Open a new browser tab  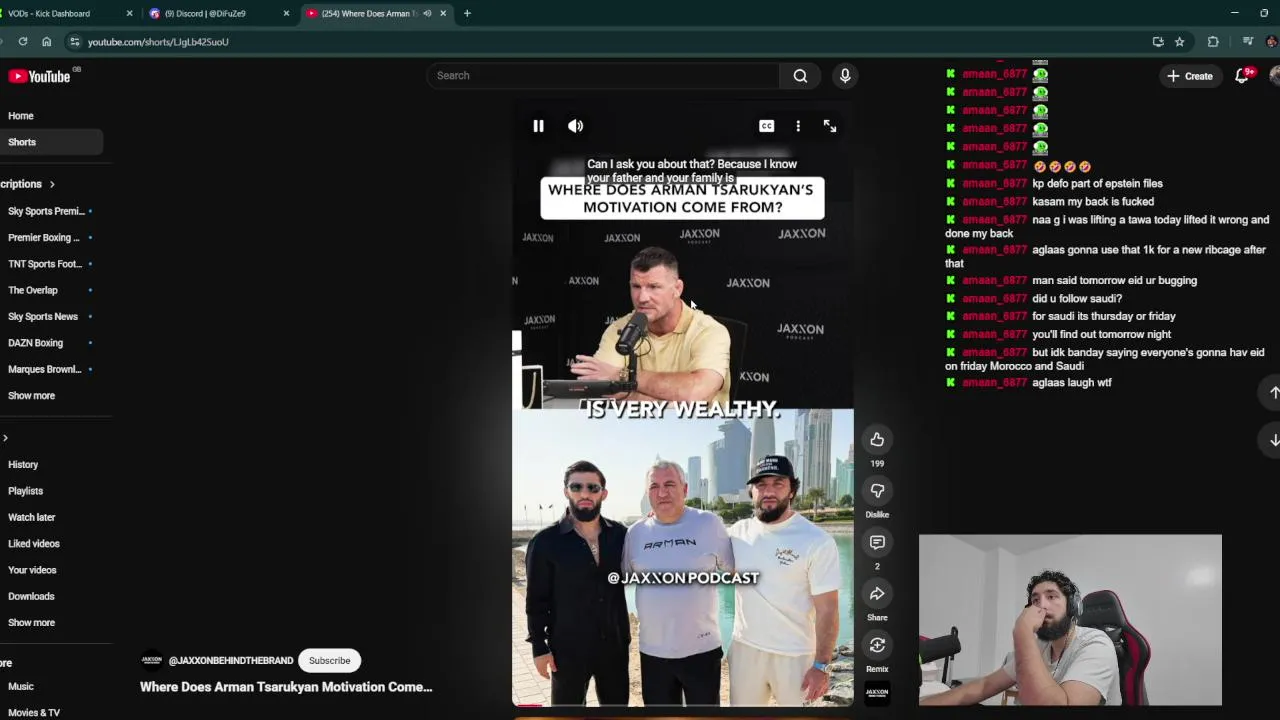click(467, 14)
